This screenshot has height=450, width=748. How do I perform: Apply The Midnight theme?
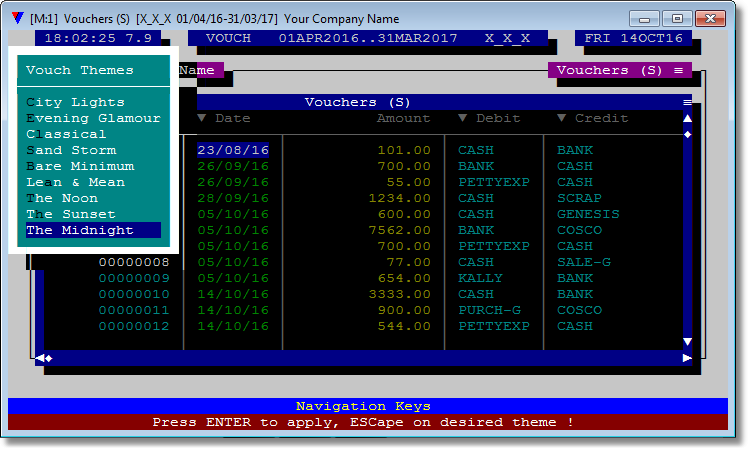pos(94,230)
